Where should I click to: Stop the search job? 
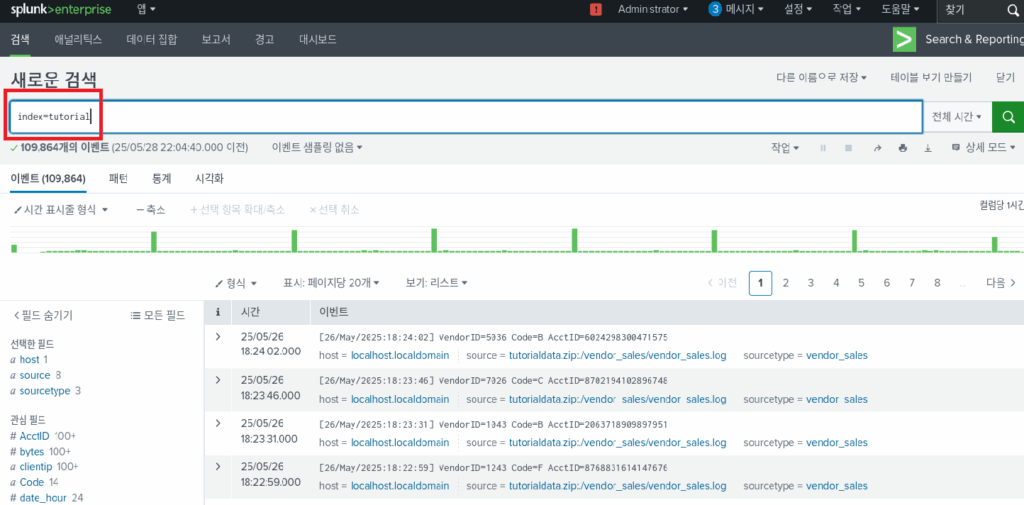click(x=848, y=148)
